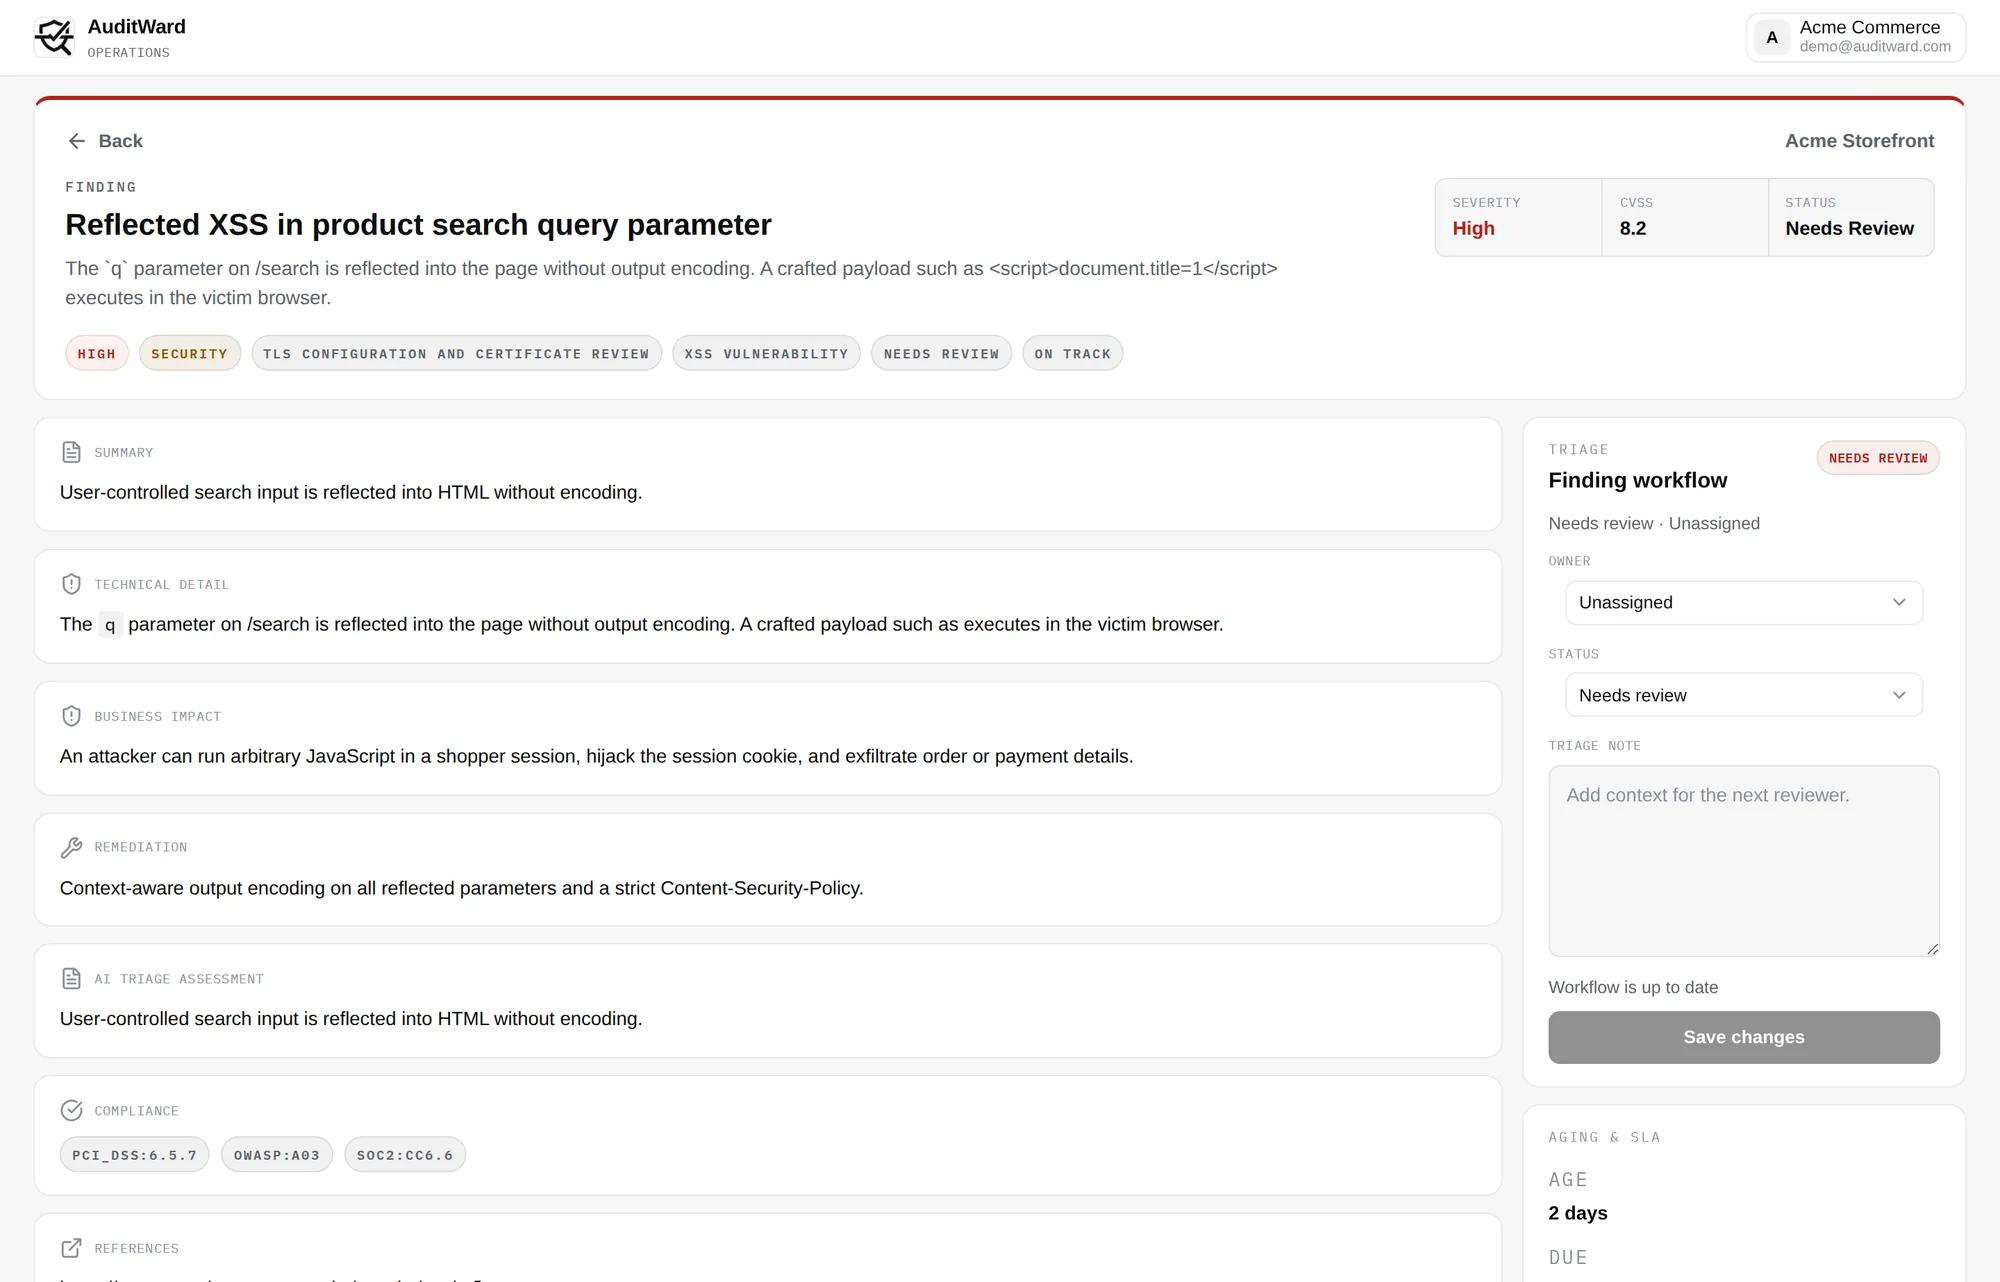Click the PCI_DSS:6.5.7 compliance chip
The width and height of the screenshot is (2000, 1282).
(135, 1155)
